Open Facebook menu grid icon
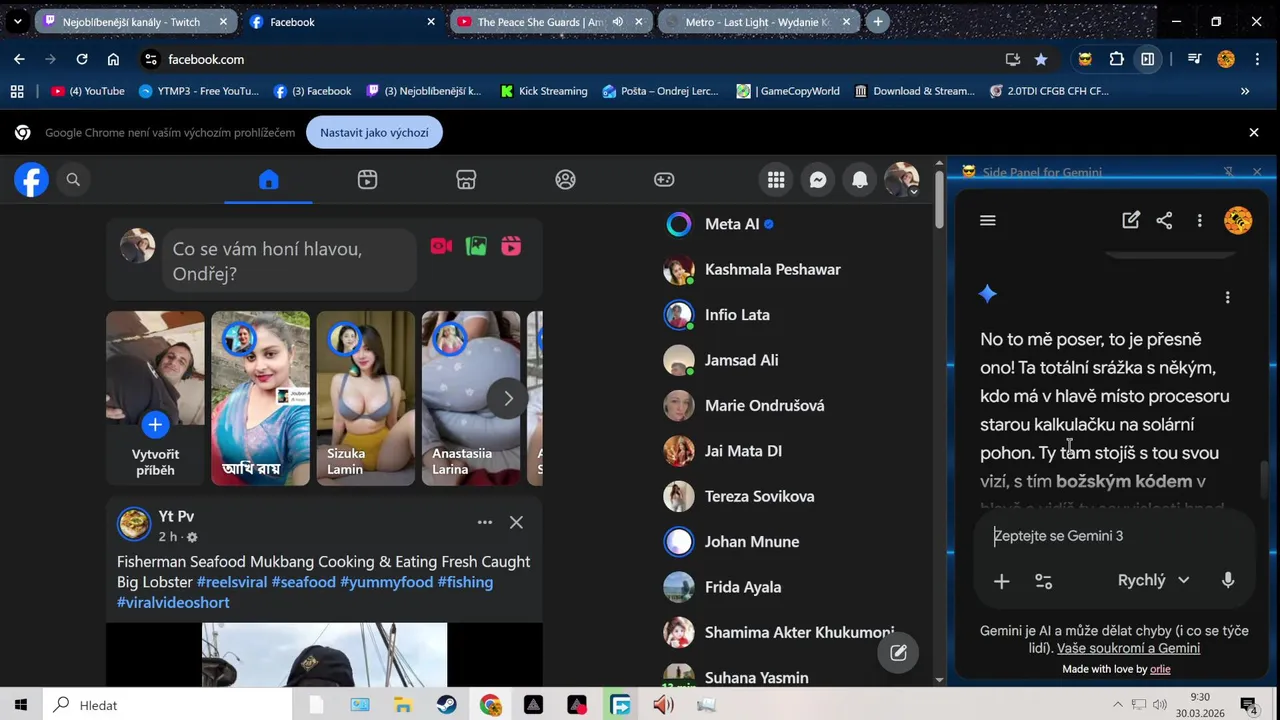Screen dimensions: 1280x720 tap(776, 180)
